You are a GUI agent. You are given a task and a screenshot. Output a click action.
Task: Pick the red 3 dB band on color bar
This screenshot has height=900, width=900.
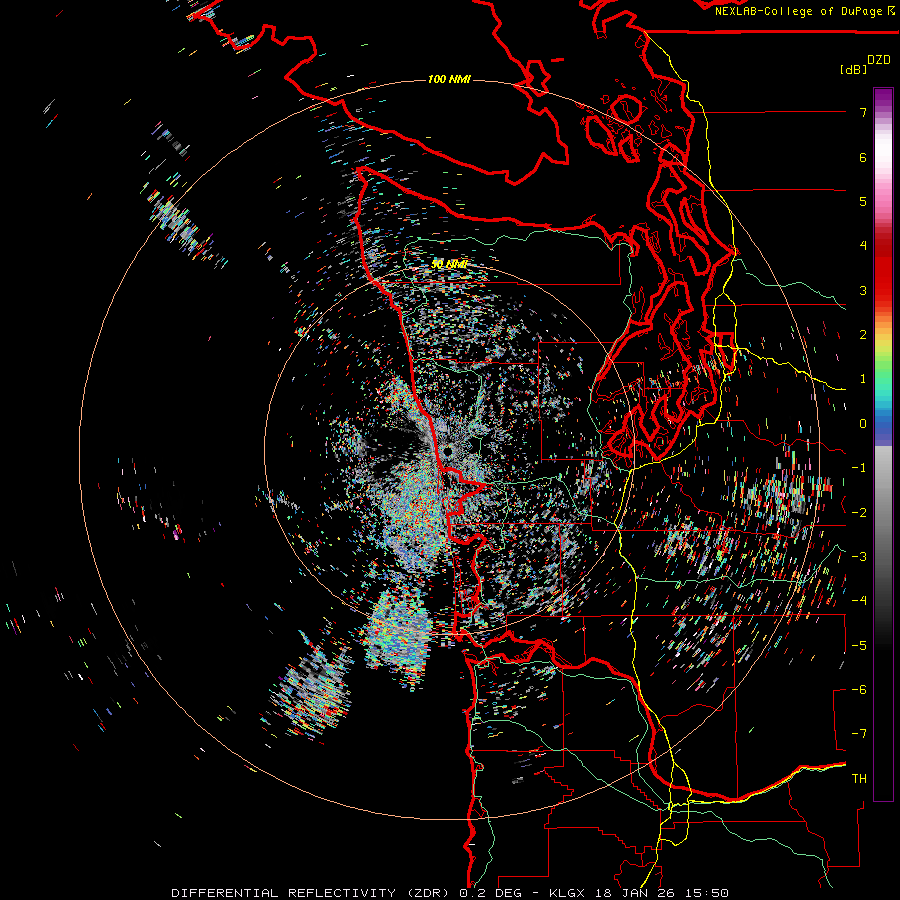click(883, 290)
